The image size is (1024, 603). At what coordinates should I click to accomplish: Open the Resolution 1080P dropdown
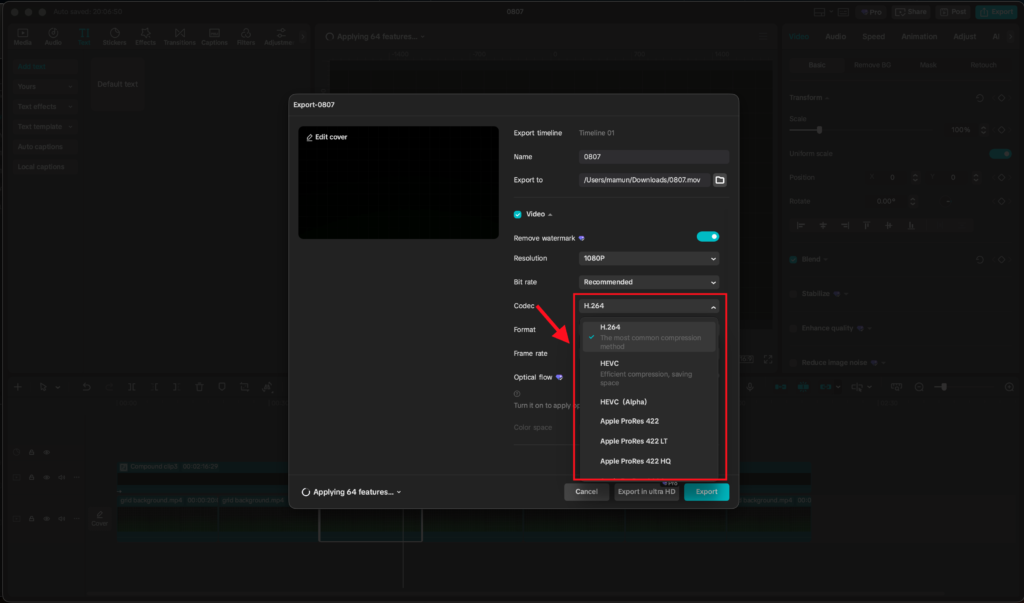648,258
